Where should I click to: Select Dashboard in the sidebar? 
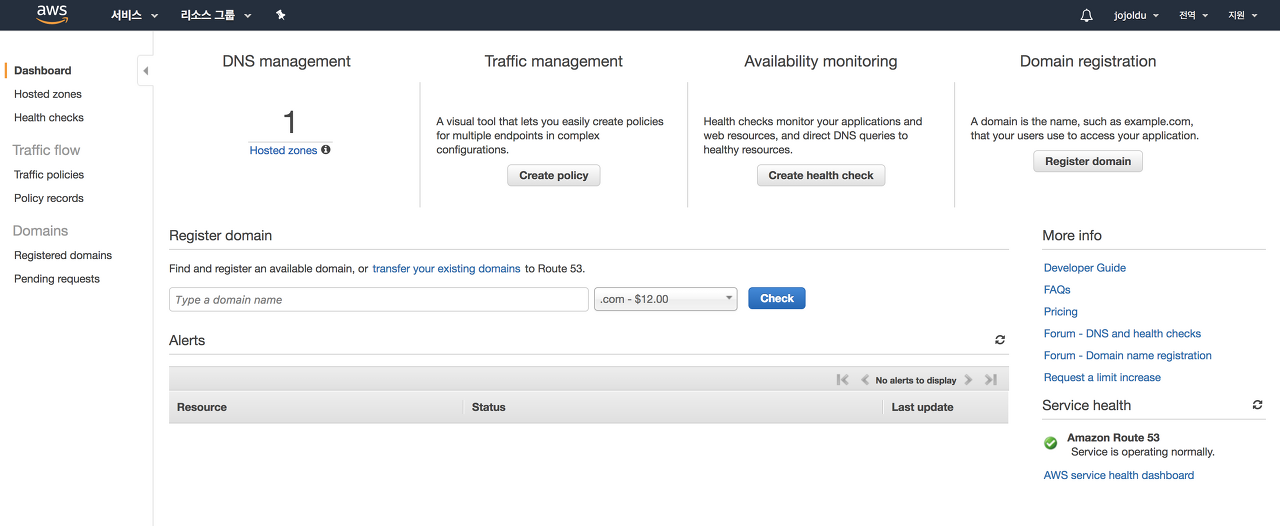[43, 71]
